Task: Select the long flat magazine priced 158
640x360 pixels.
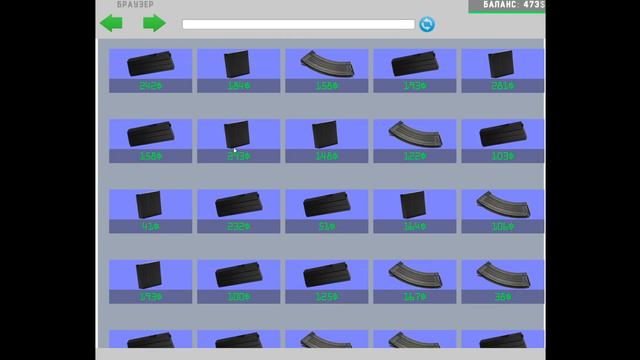Action: click(150, 141)
